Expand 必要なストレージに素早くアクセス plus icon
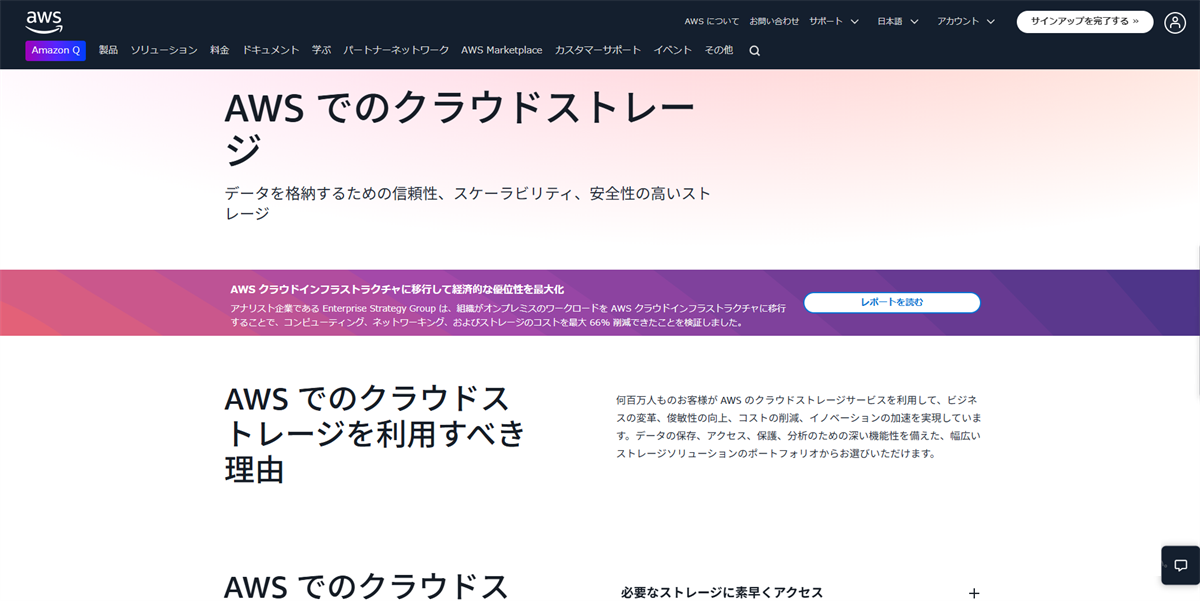Viewport: 1200px width, 601px height. (x=974, y=593)
